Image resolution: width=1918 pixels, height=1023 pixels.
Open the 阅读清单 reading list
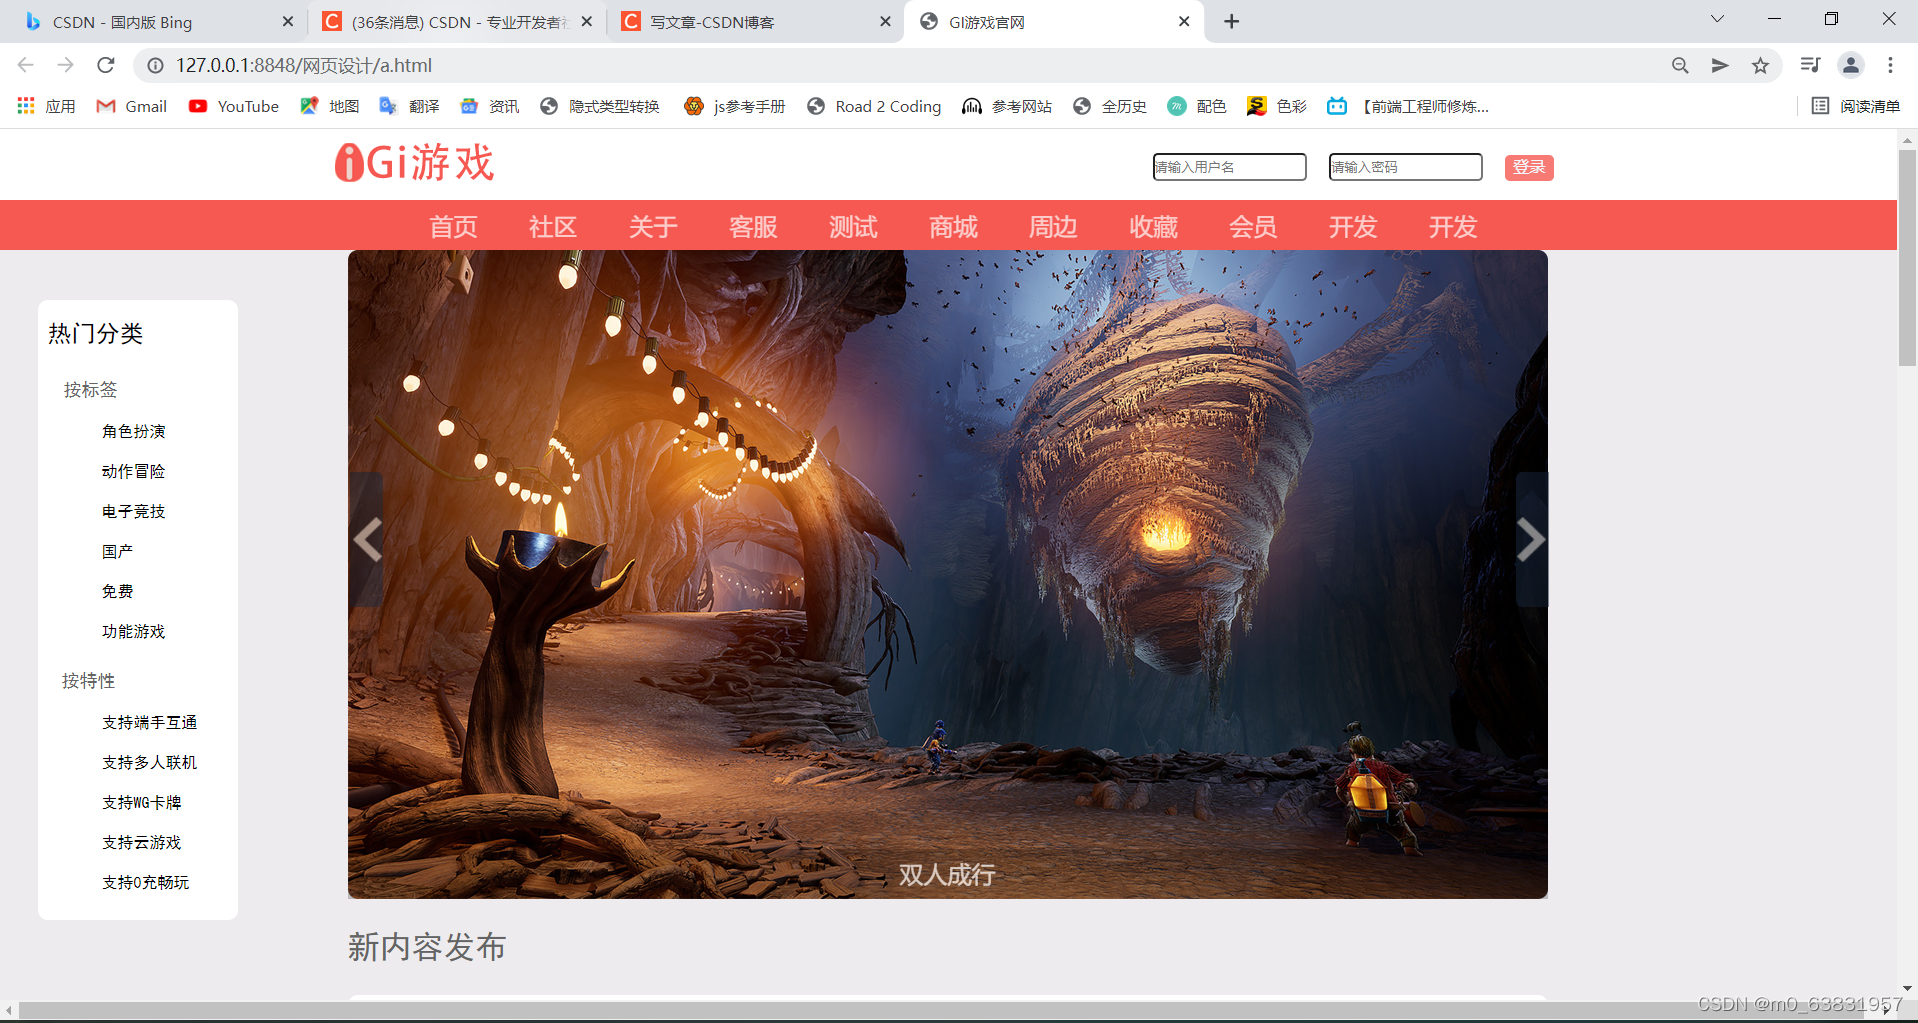coord(1856,106)
